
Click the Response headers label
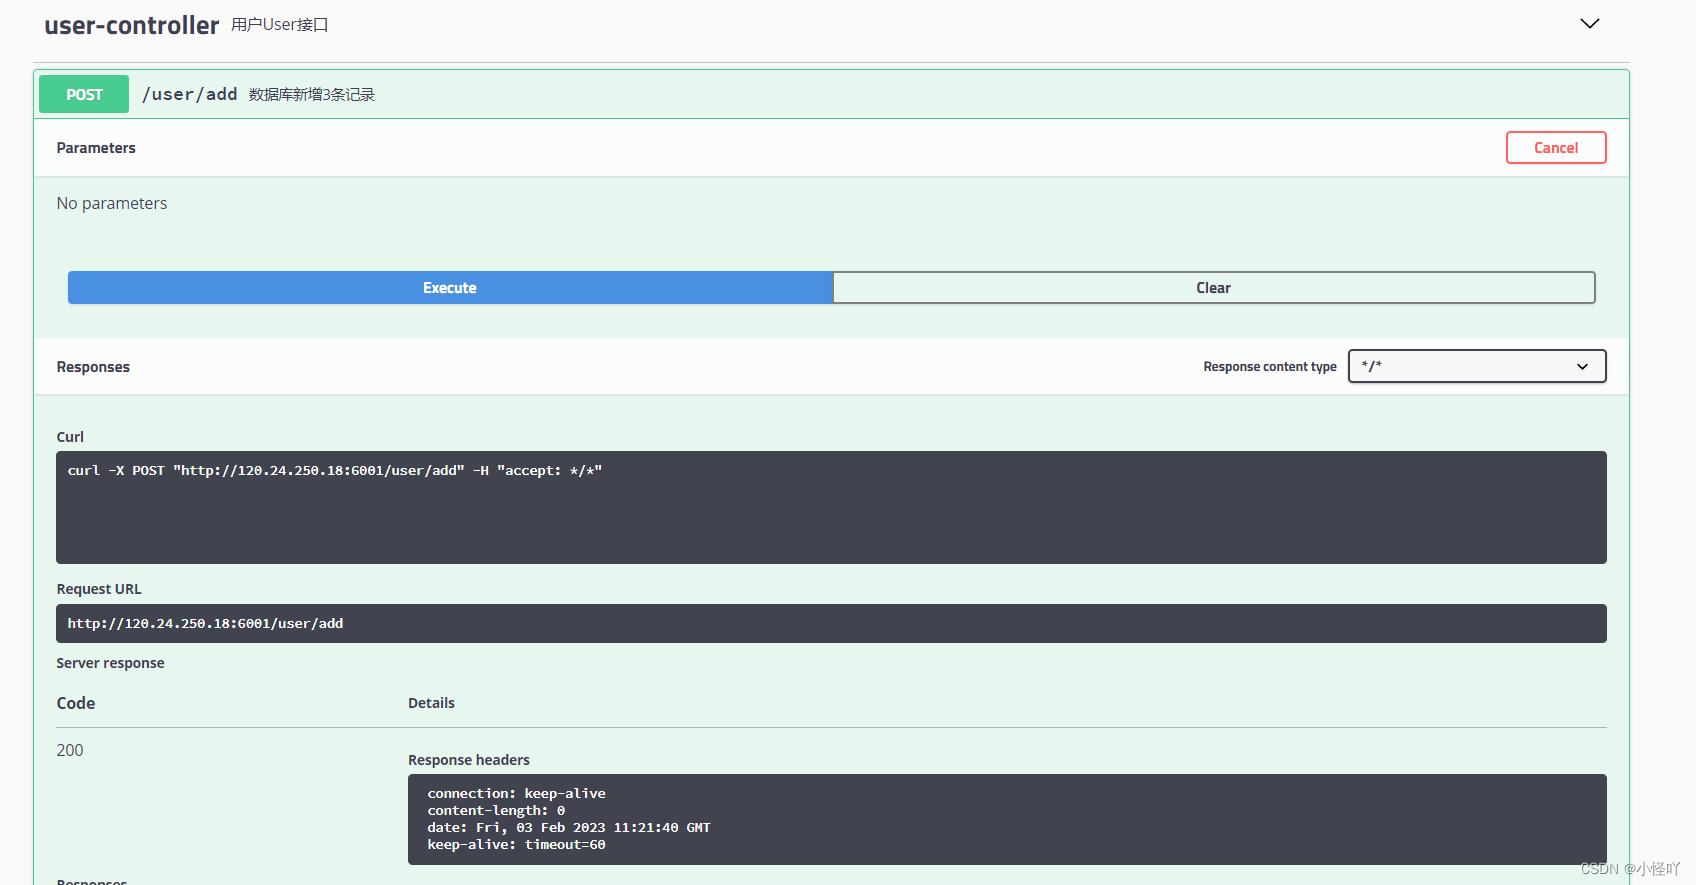(469, 760)
